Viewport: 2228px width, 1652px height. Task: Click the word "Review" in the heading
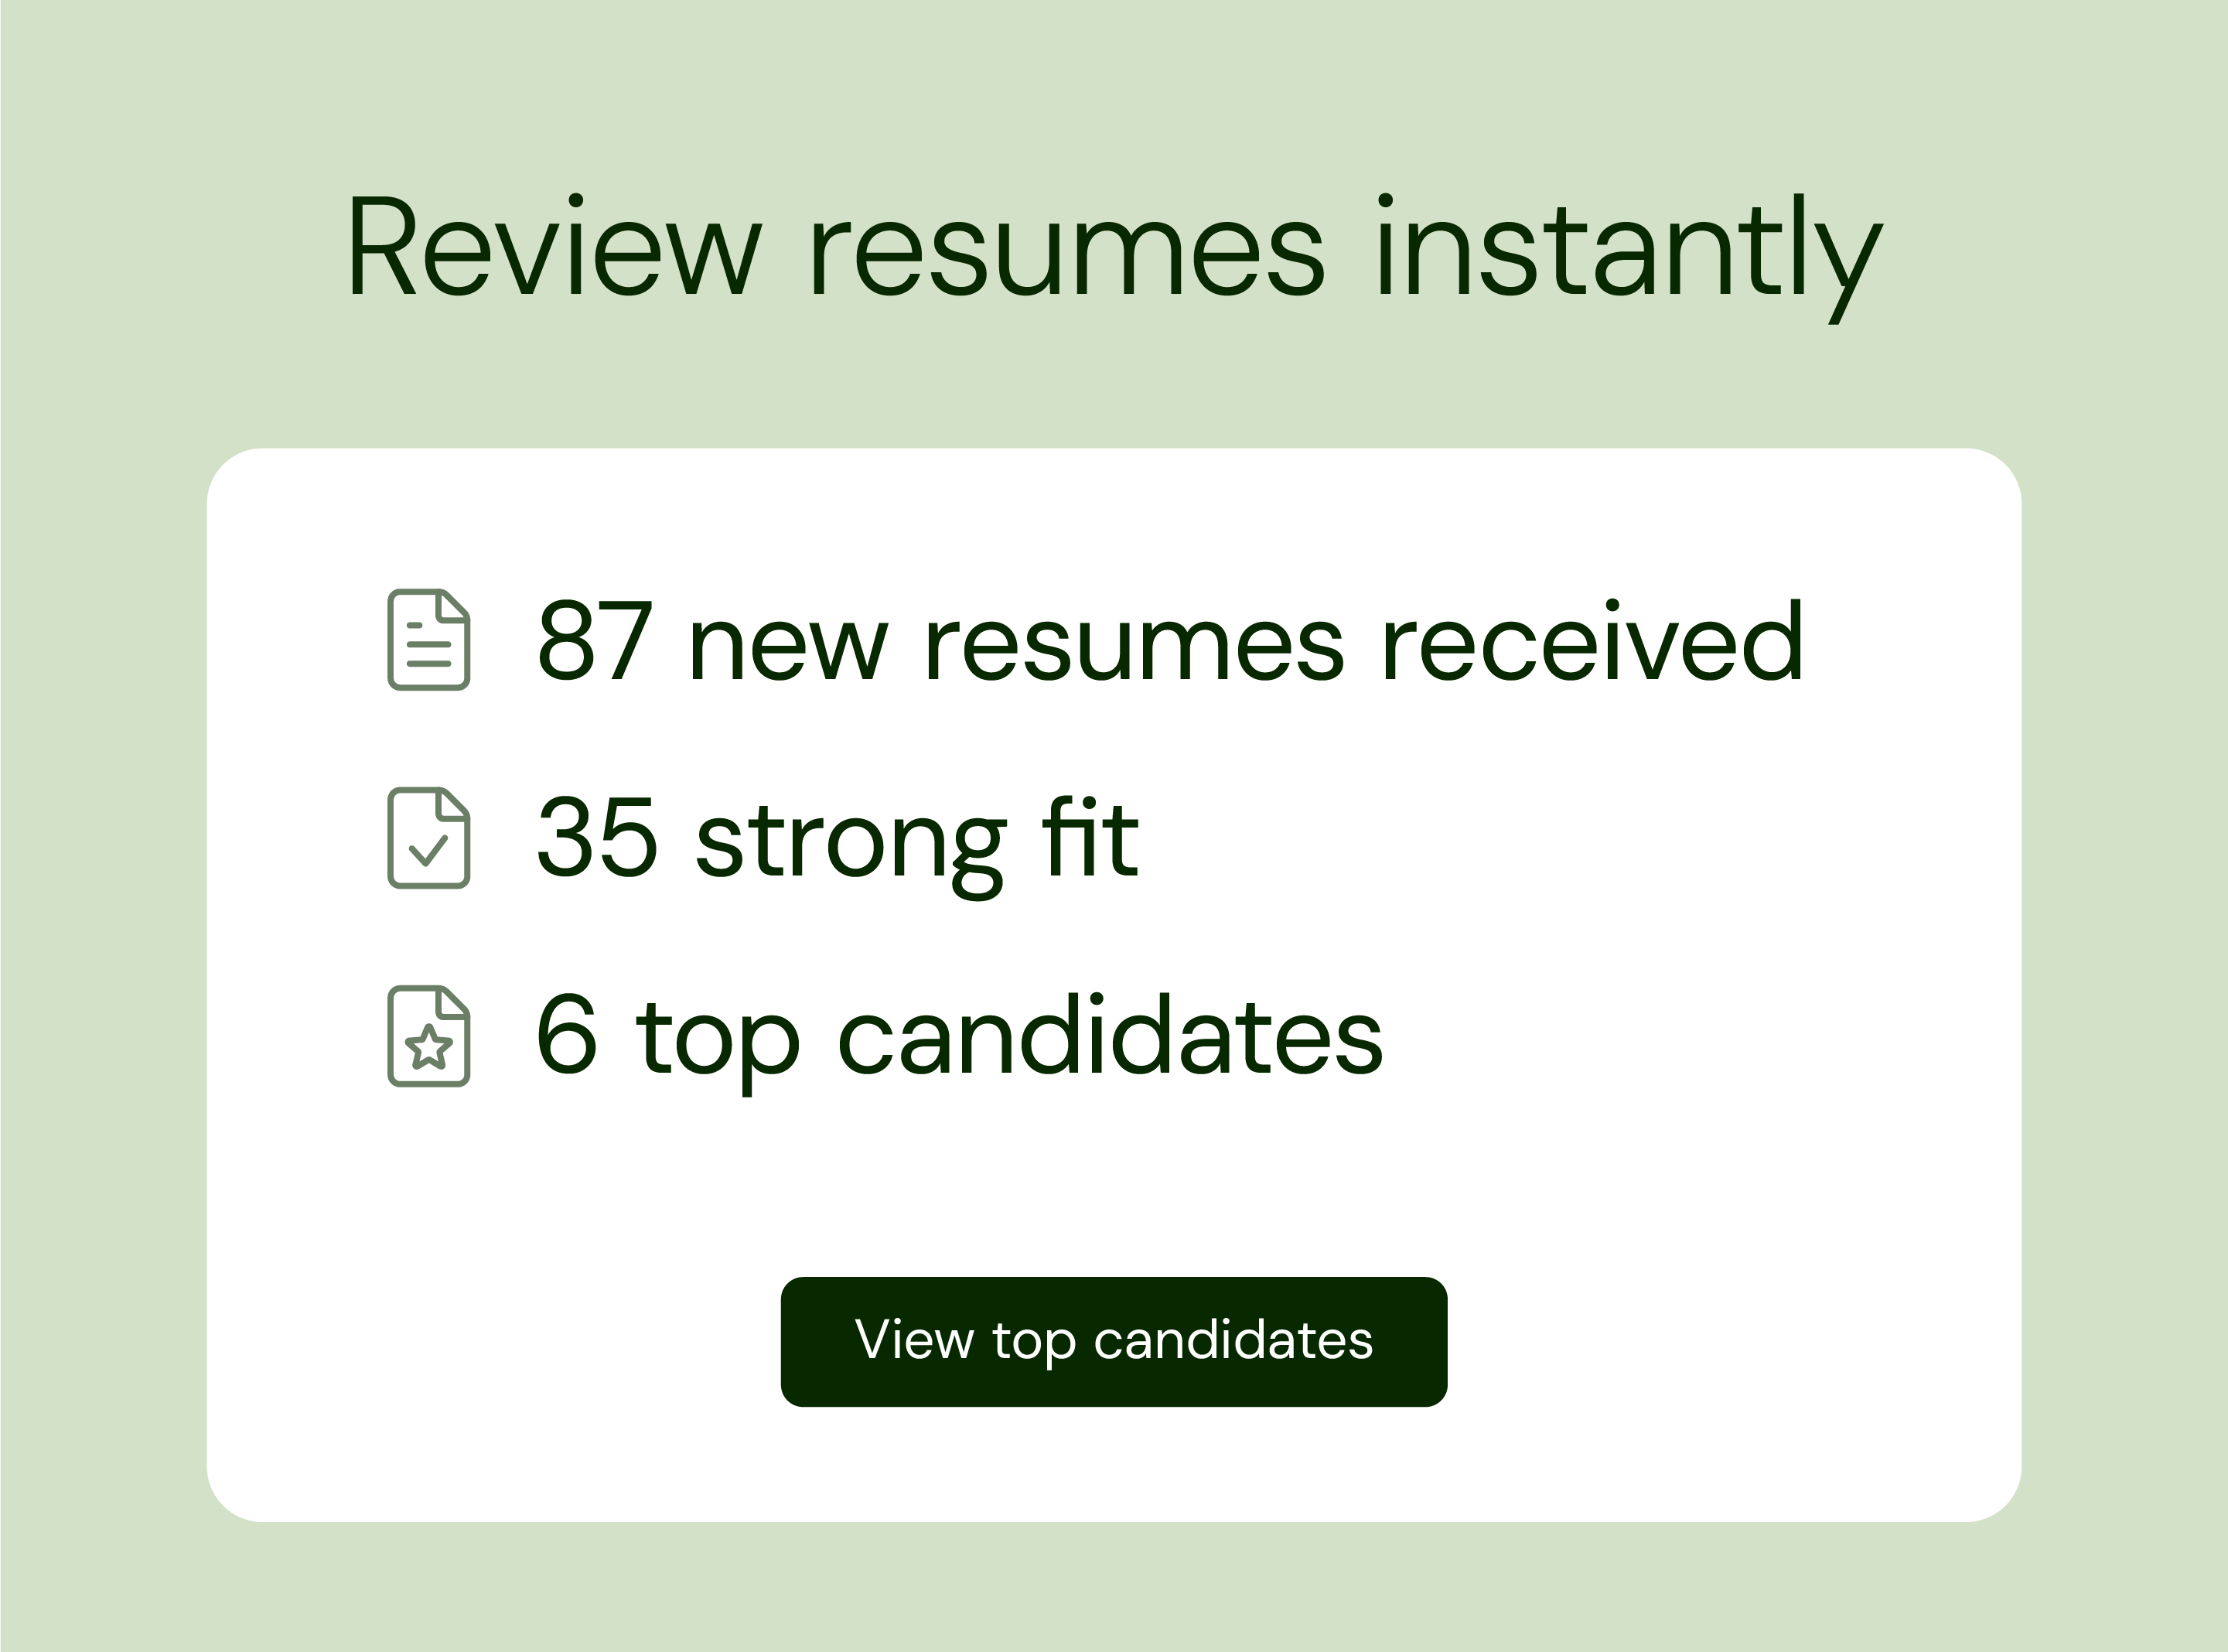point(554,248)
